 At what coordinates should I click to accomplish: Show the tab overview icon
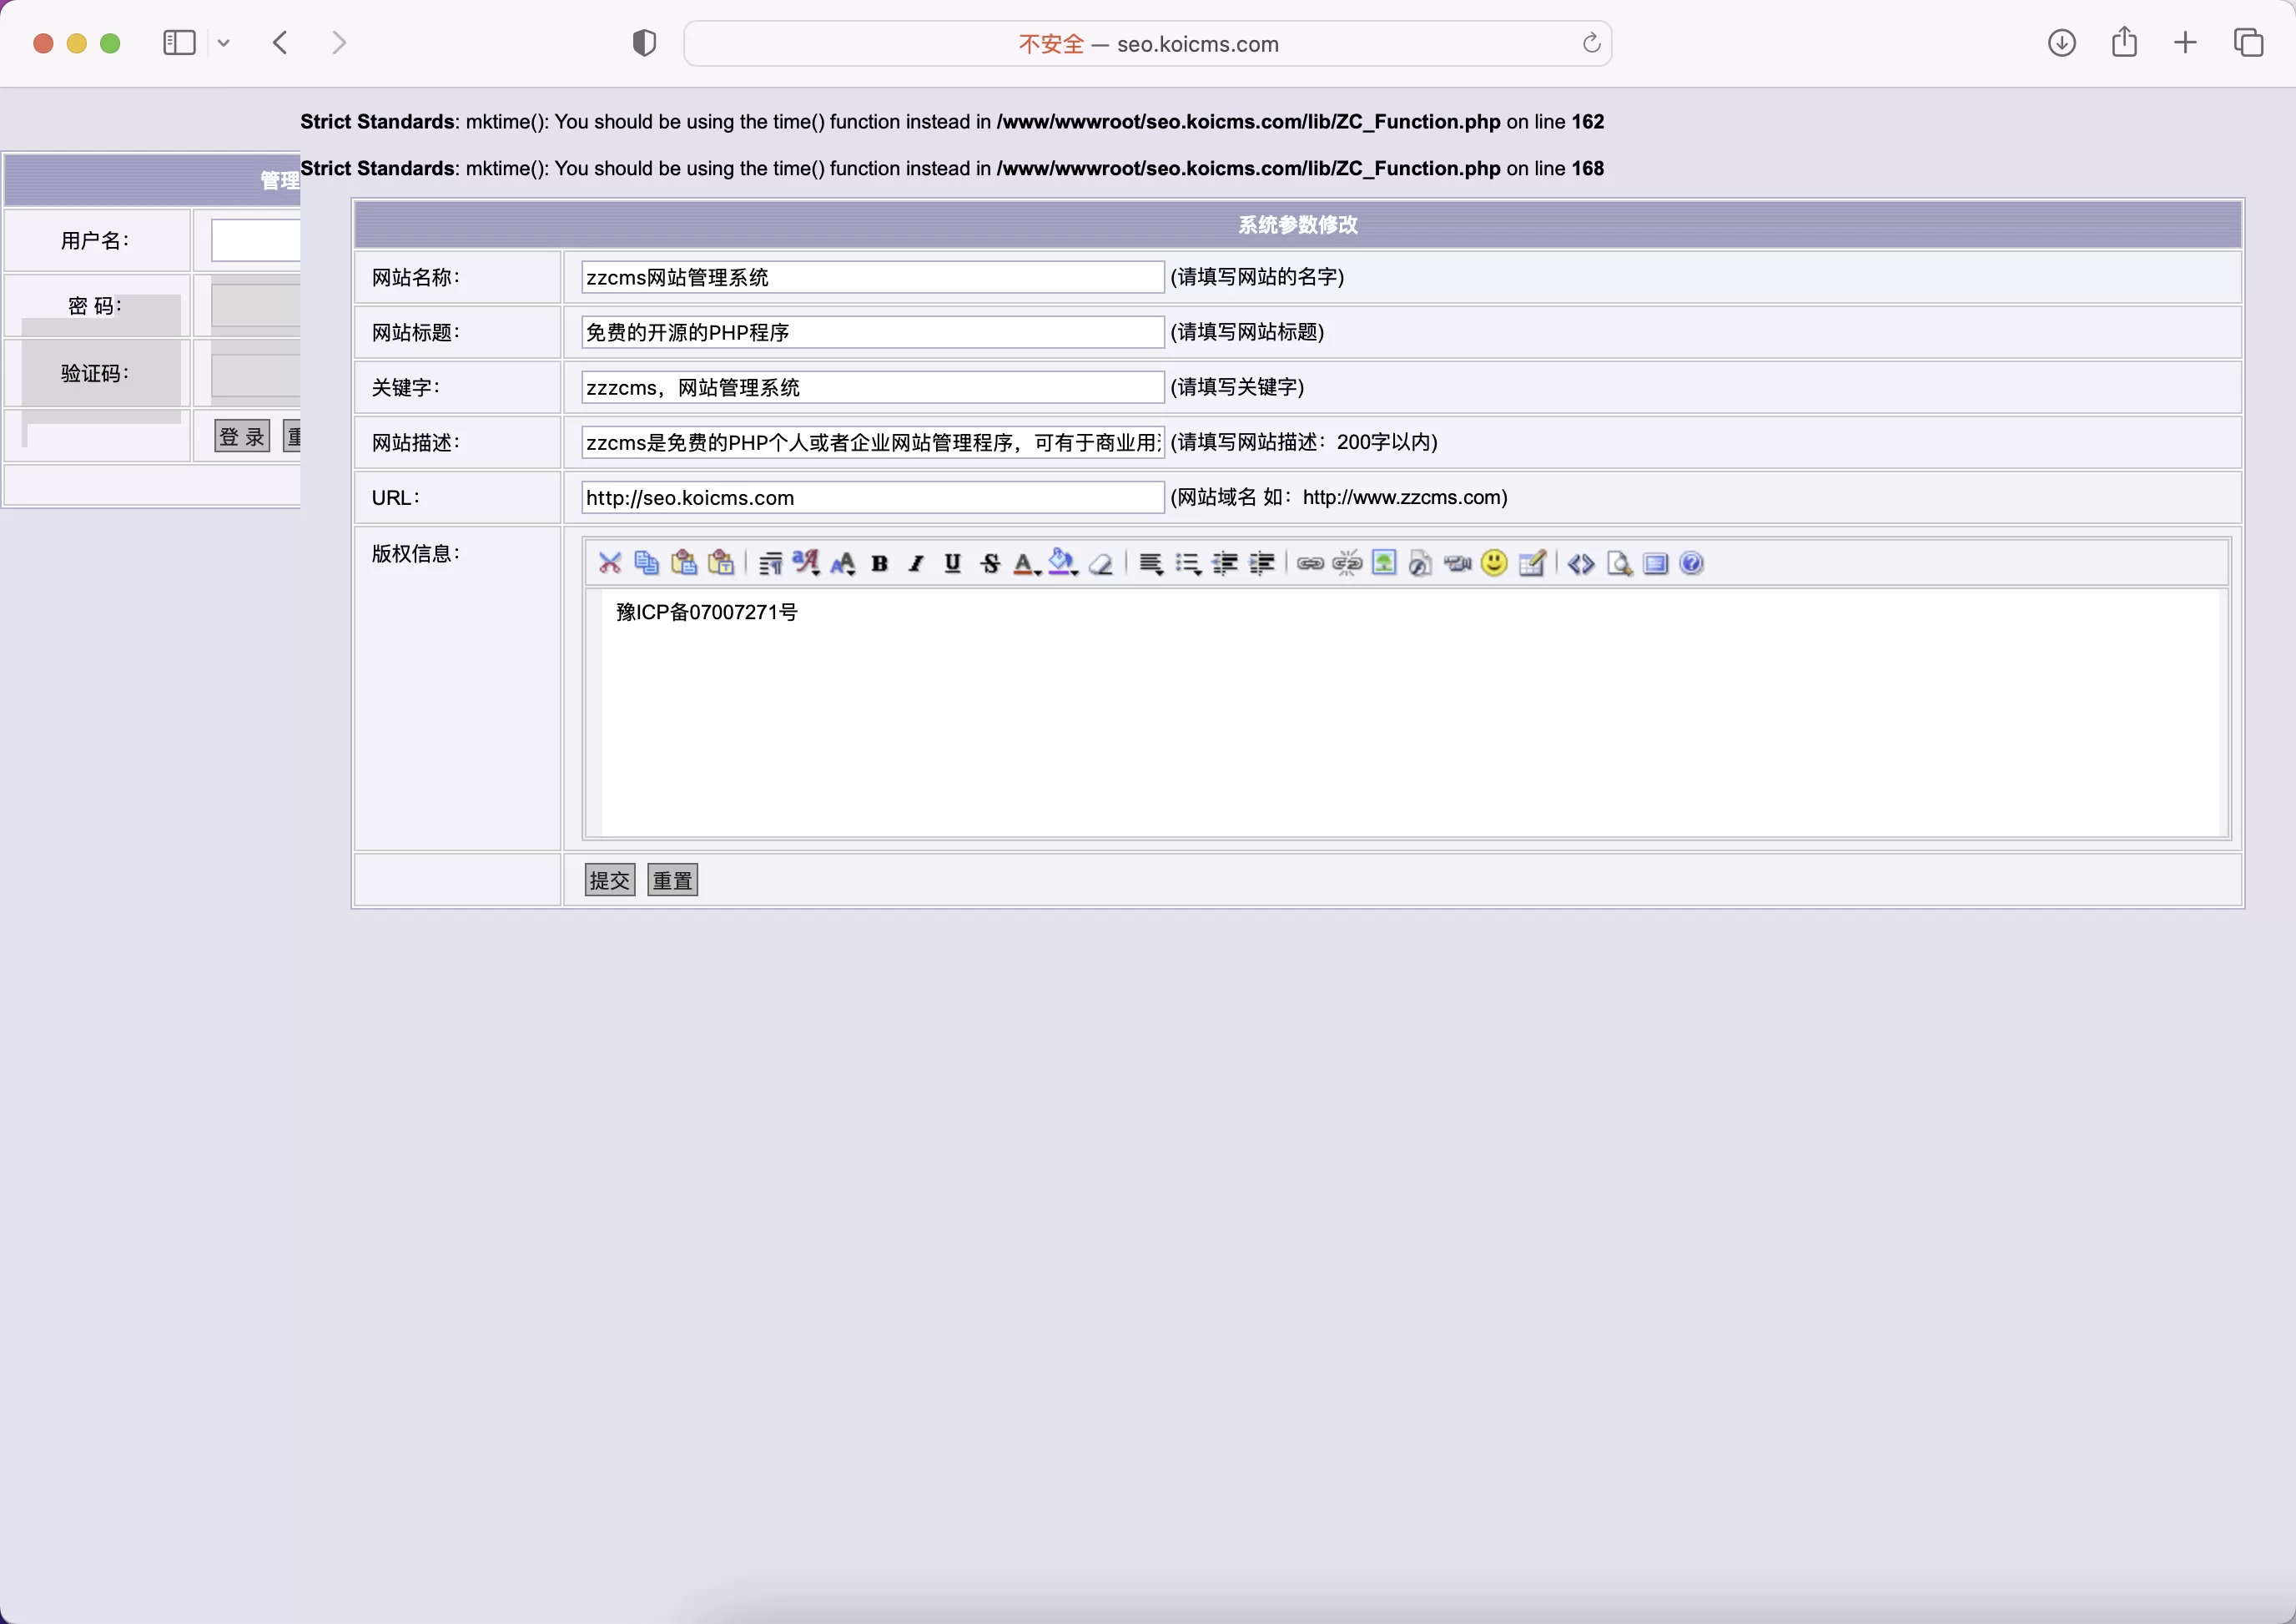pyautogui.click(x=2249, y=43)
